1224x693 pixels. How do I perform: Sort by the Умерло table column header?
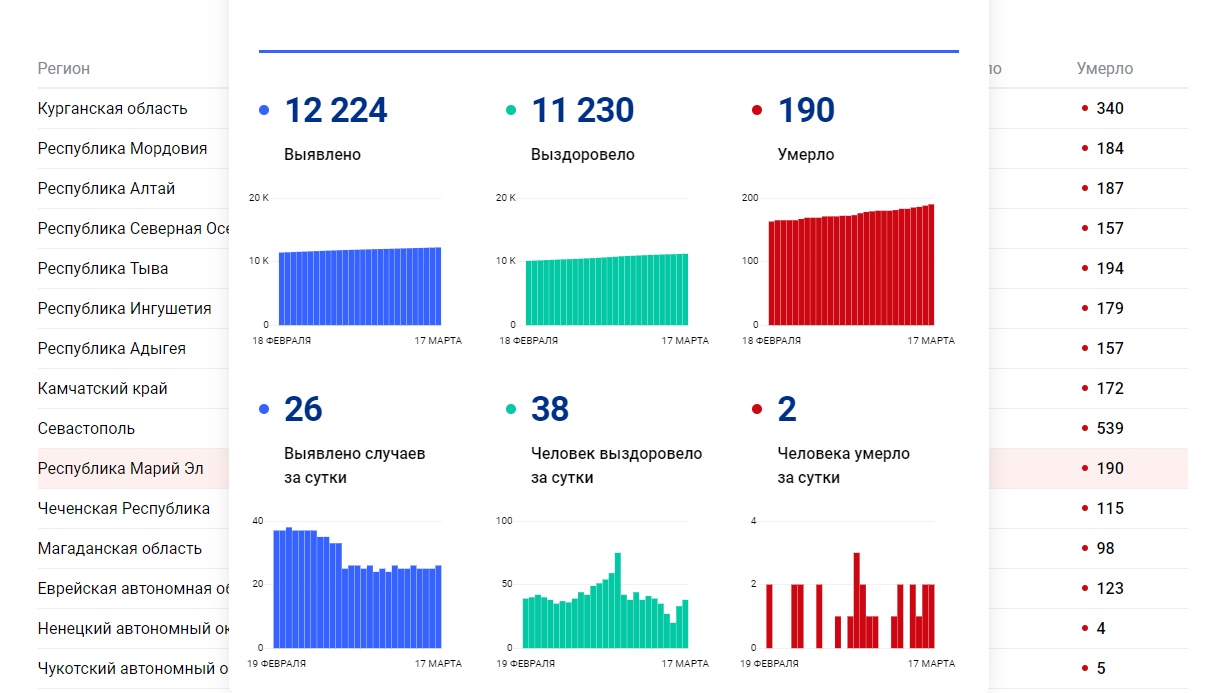(1104, 69)
